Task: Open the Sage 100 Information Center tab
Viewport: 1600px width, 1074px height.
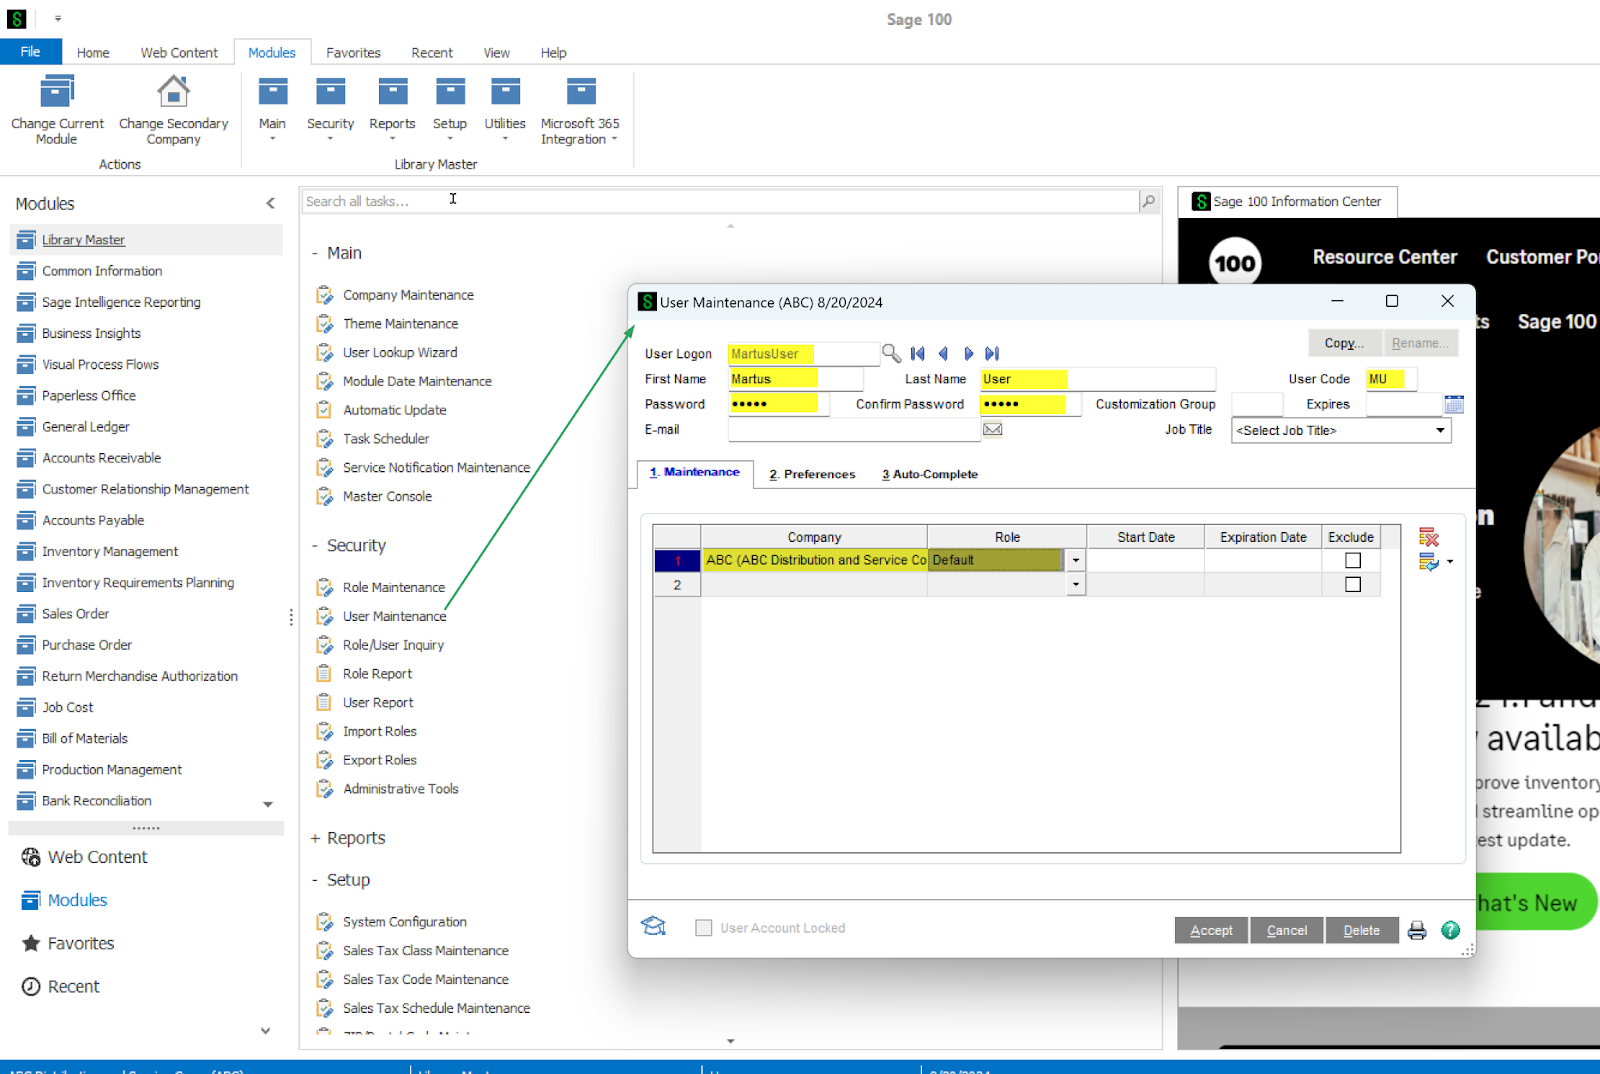Action: (1287, 201)
